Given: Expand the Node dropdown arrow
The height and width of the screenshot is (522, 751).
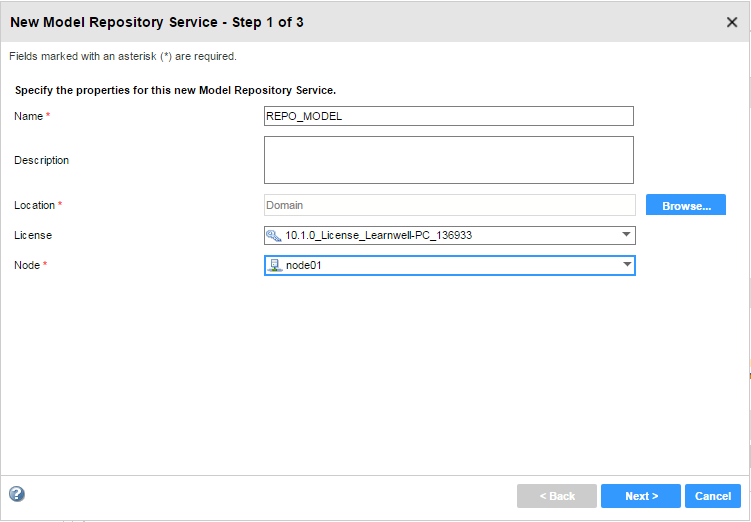Looking at the screenshot, I should coord(626,265).
